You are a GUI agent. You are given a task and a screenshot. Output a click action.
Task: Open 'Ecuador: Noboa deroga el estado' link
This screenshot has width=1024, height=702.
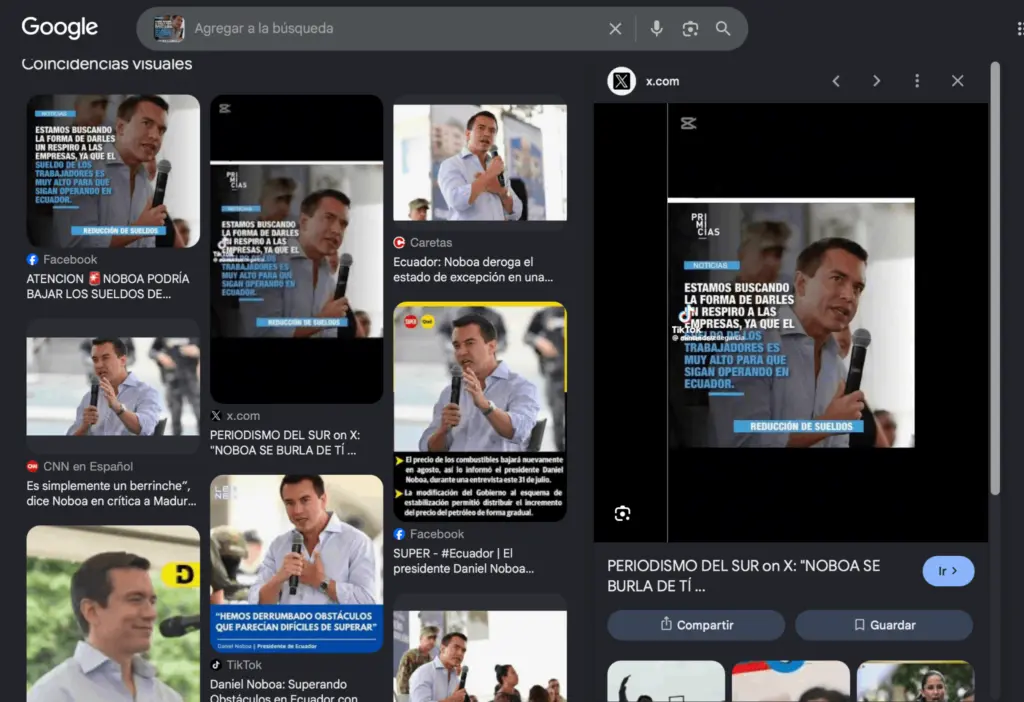(x=473, y=270)
